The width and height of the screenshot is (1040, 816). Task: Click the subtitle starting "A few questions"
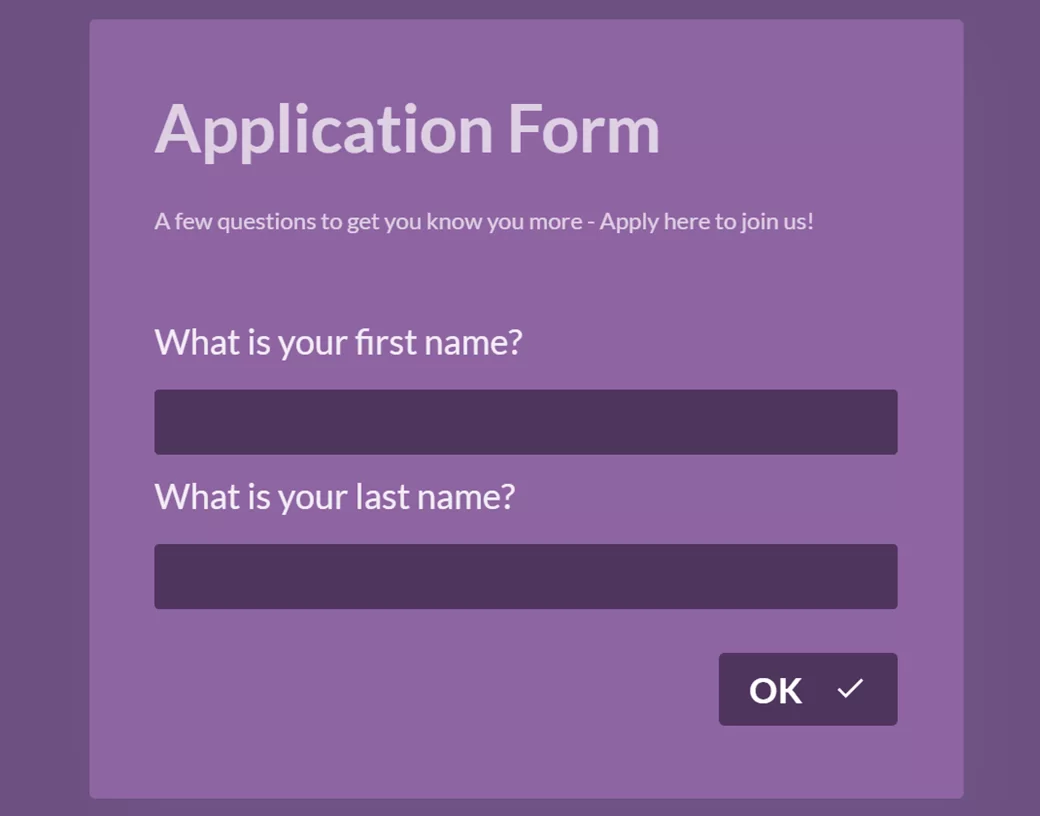[x=484, y=221]
